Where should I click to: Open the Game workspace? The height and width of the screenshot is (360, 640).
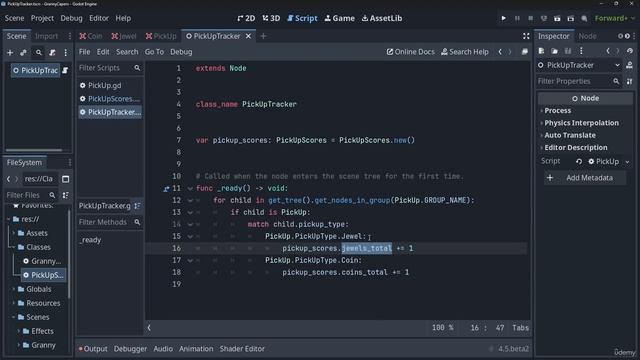click(x=340, y=18)
